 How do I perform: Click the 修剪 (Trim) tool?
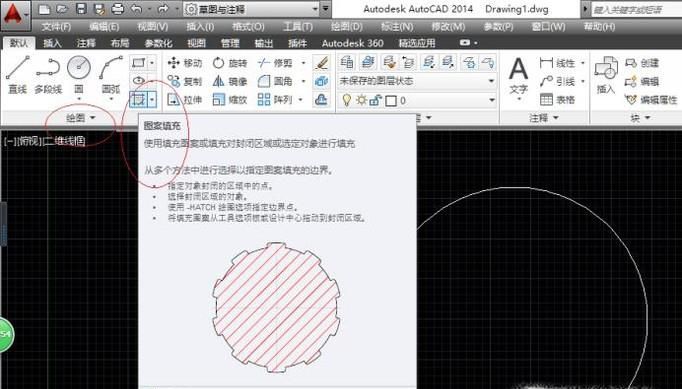pyautogui.click(x=276, y=63)
